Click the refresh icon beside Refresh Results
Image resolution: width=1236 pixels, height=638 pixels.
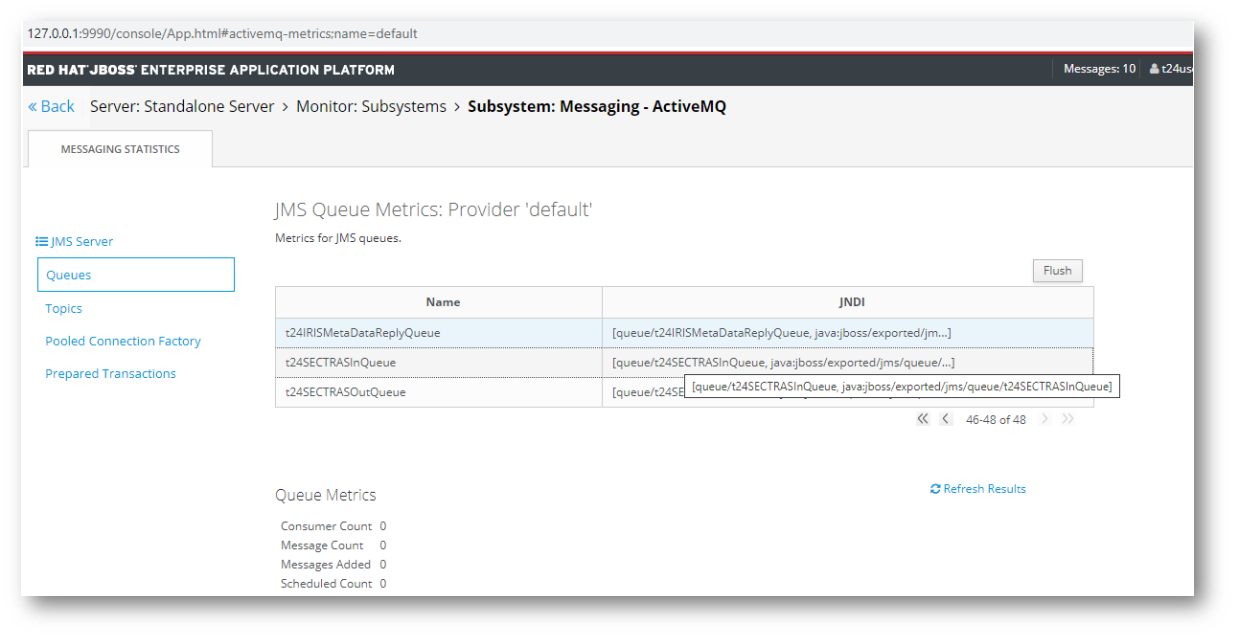935,489
